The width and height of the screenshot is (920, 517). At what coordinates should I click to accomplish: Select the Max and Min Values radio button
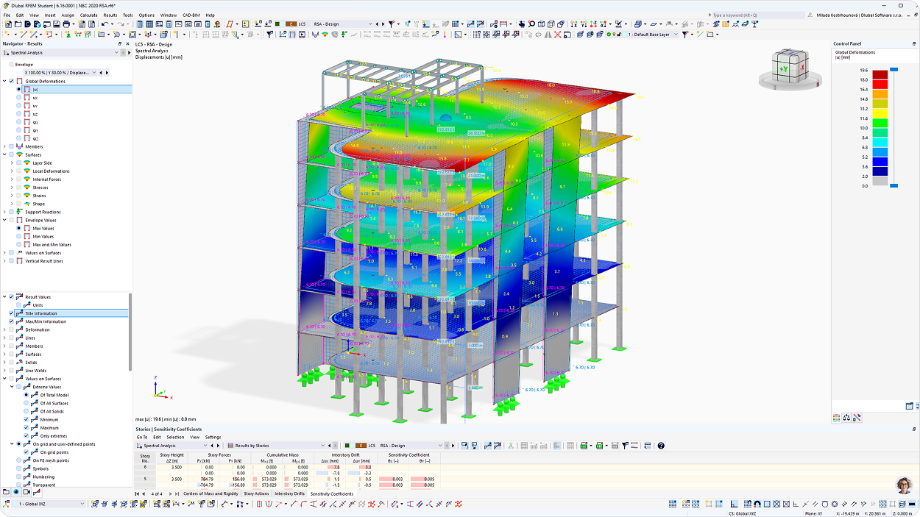(19, 245)
